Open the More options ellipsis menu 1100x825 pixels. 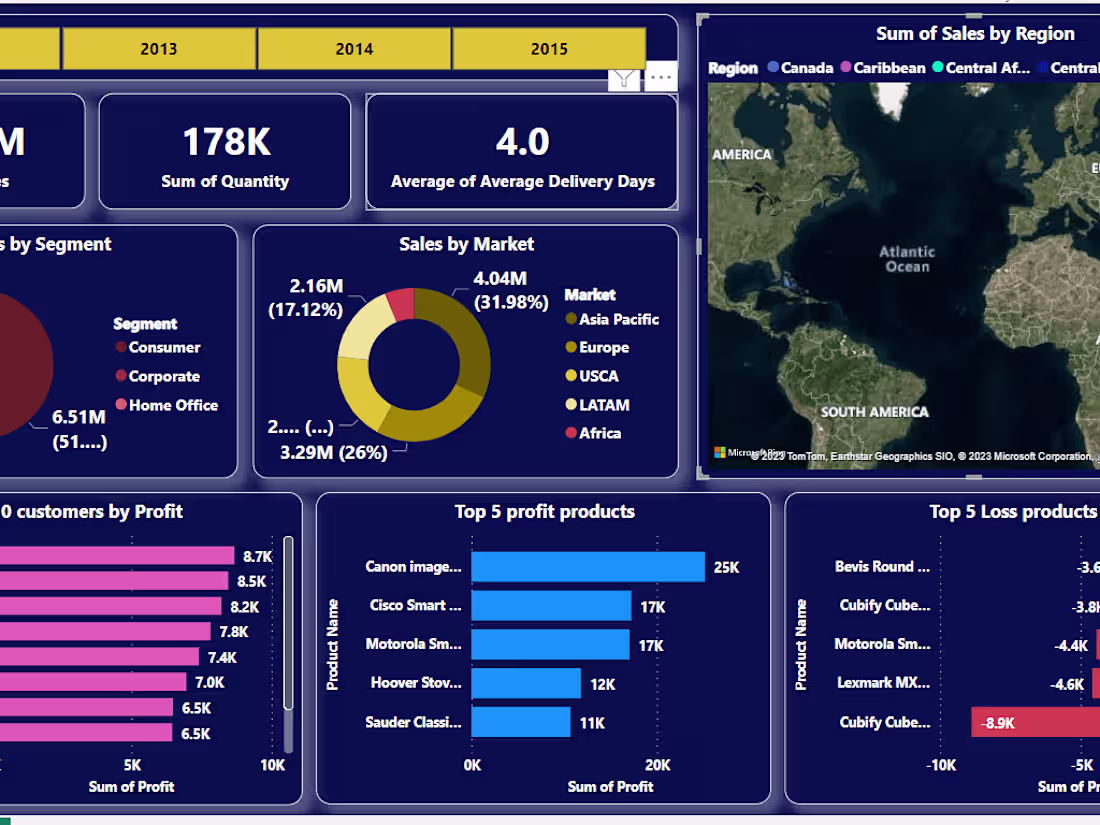[x=660, y=76]
